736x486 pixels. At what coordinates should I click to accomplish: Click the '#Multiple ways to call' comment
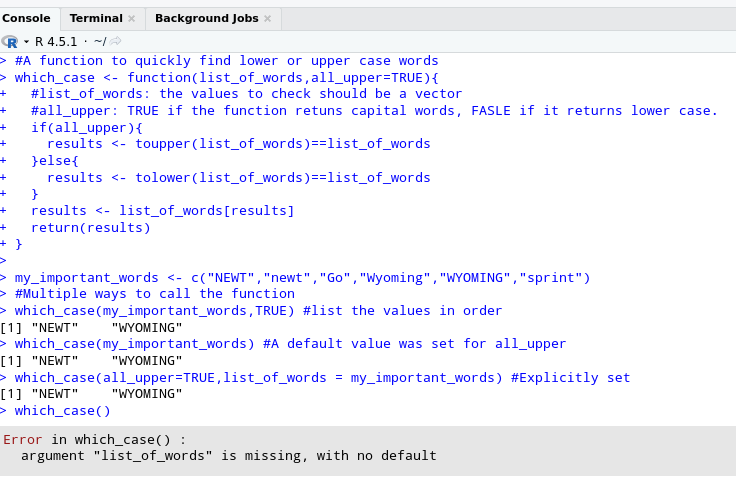click(x=154, y=294)
